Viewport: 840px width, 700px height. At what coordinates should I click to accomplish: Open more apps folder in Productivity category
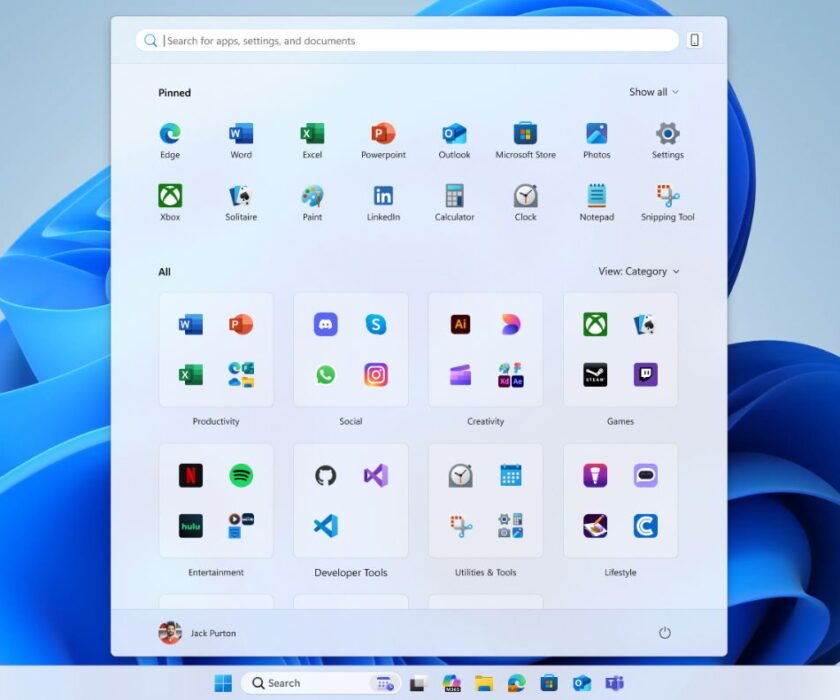pos(241,374)
